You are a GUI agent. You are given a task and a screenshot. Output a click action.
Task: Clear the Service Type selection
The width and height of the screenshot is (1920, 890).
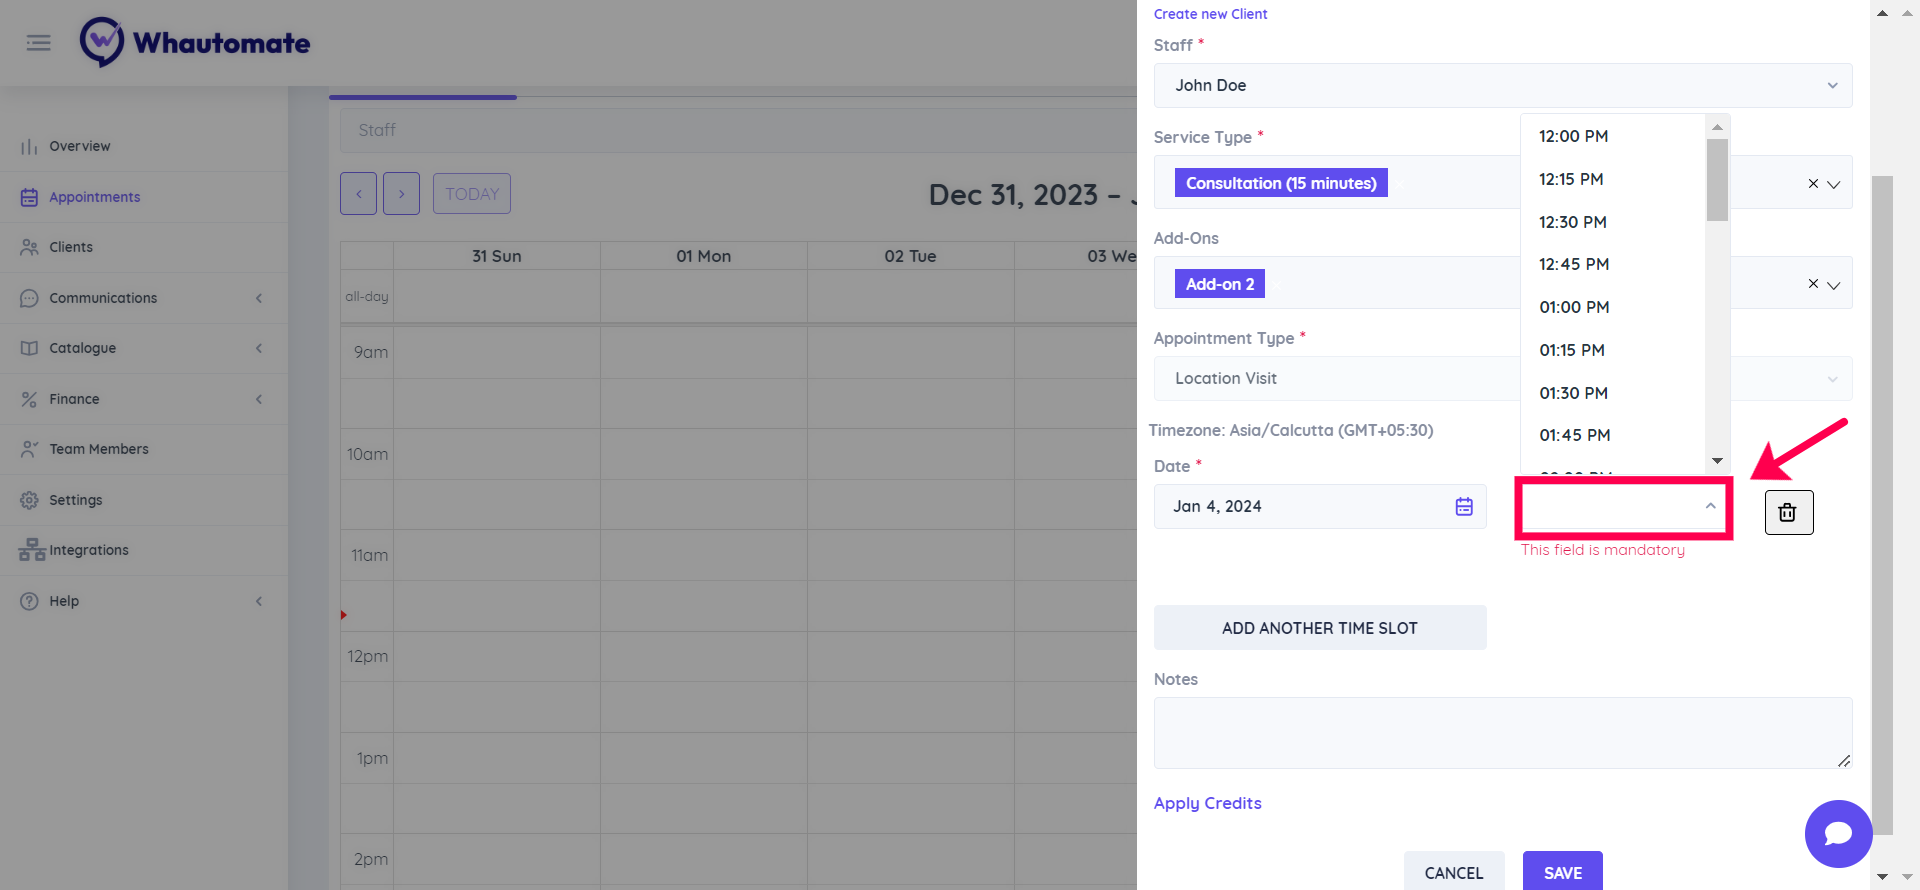(1813, 184)
